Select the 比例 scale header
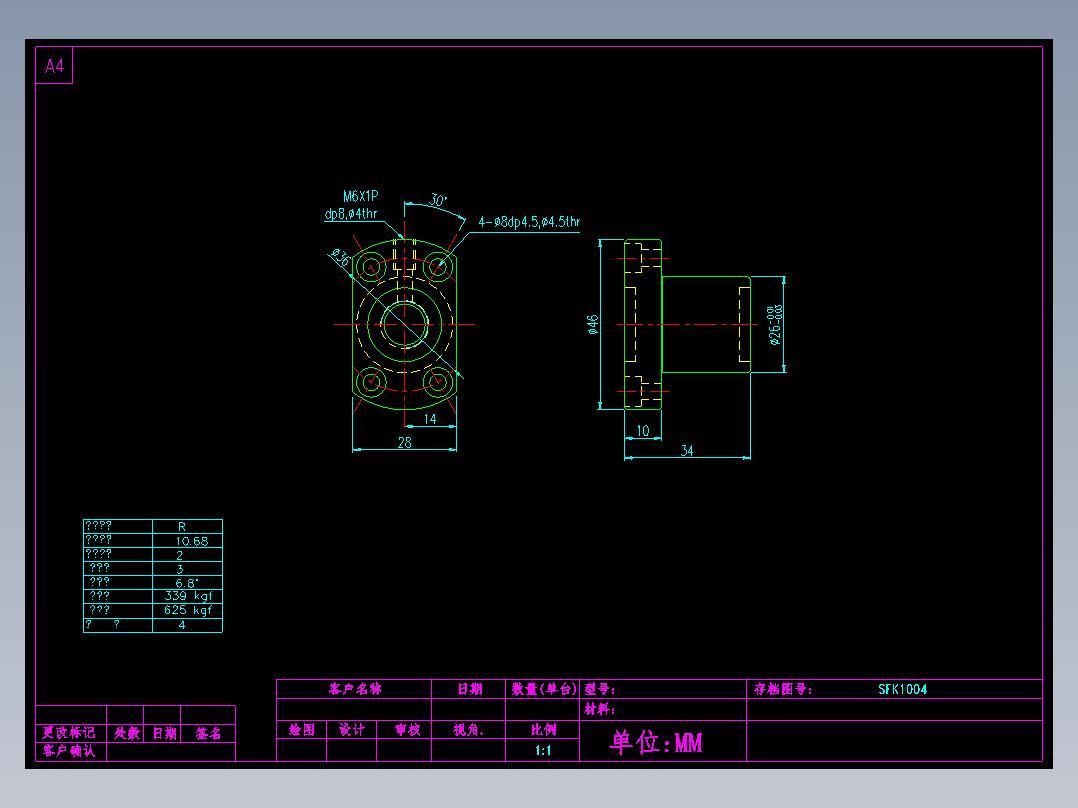Screen dimensions: 1078x808 (543, 730)
